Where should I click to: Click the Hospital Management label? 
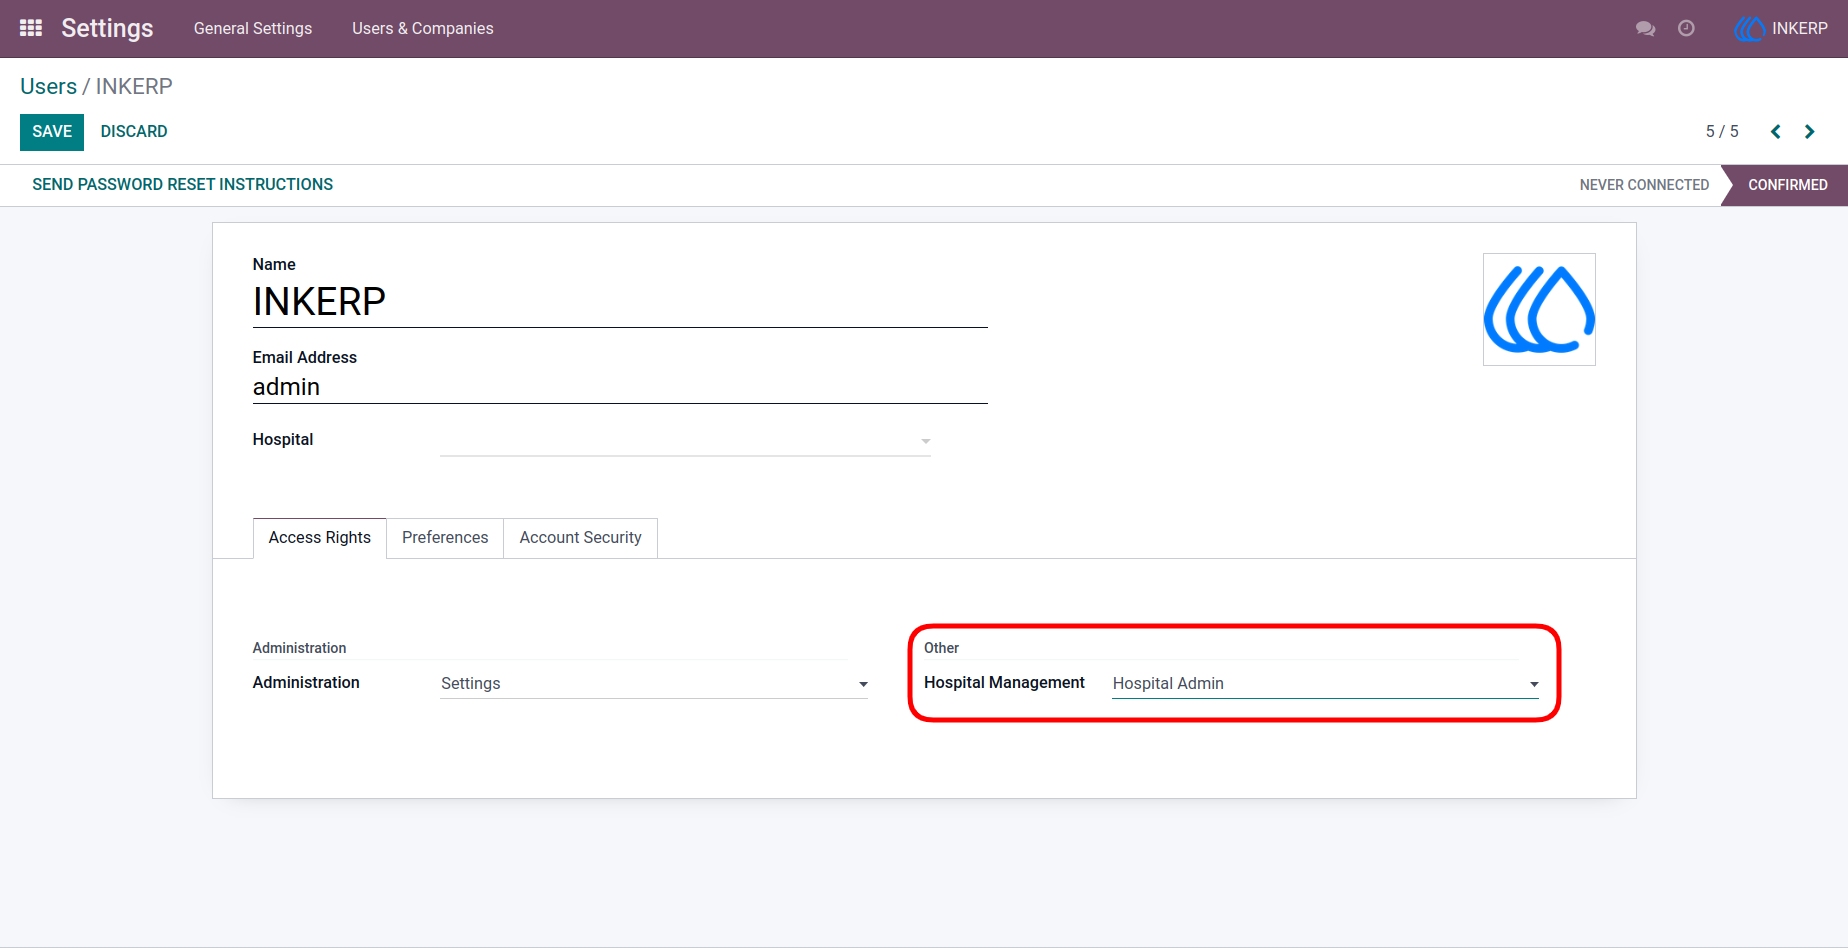[x=1004, y=682]
